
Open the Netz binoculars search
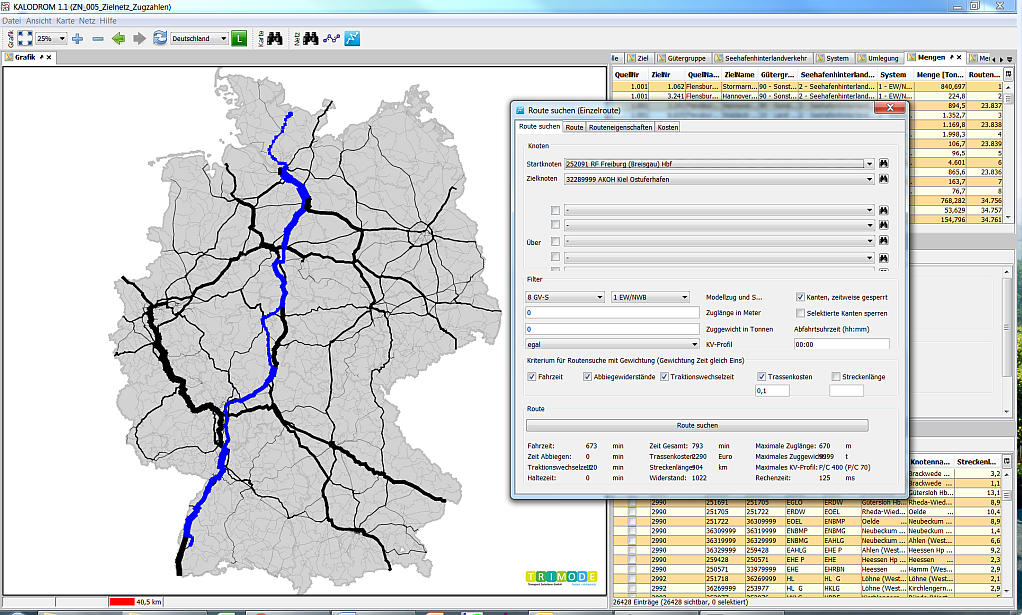(310, 38)
